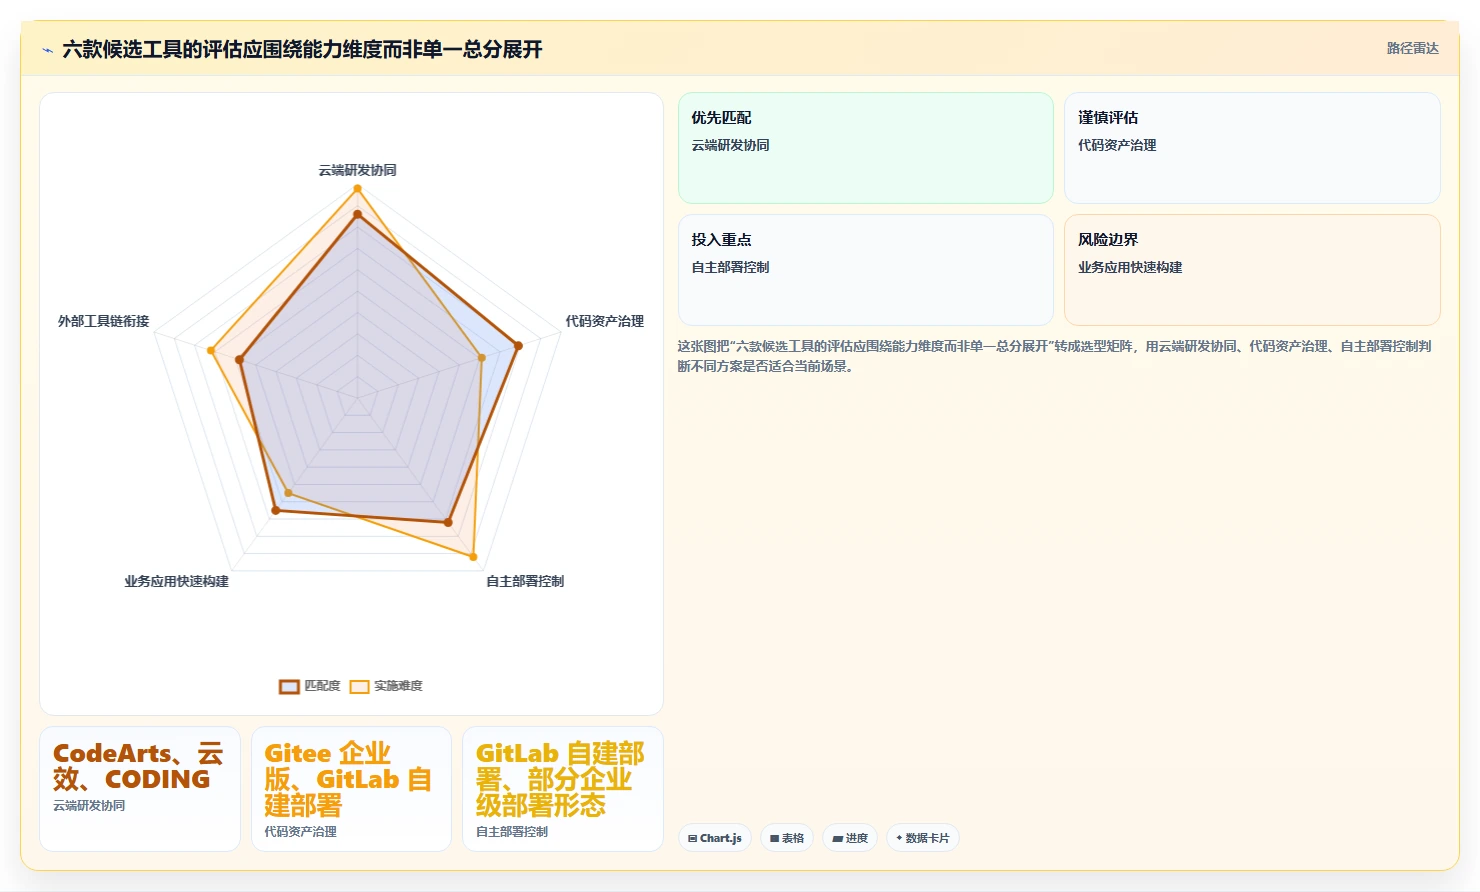Click the chart title 六款候选工具的评估
The height and width of the screenshot is (892, 1480).
click(x=302, y=49)
